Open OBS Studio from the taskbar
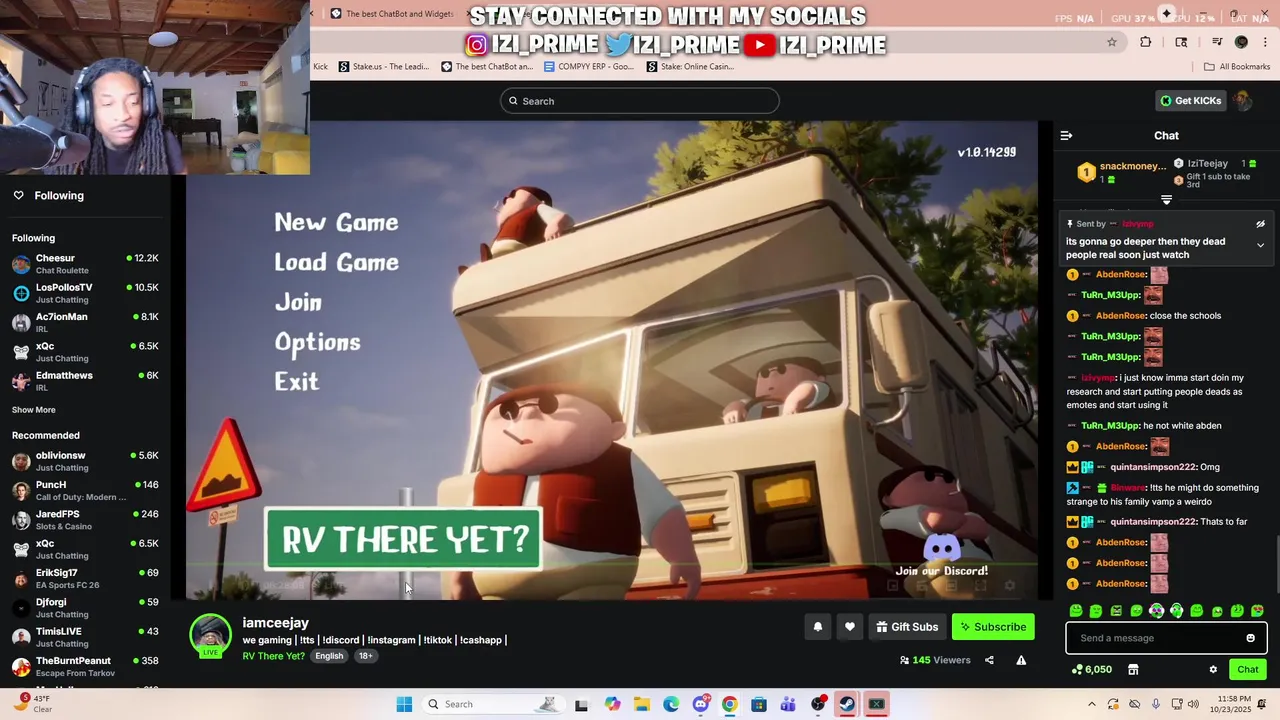 [x=818, y=704]
